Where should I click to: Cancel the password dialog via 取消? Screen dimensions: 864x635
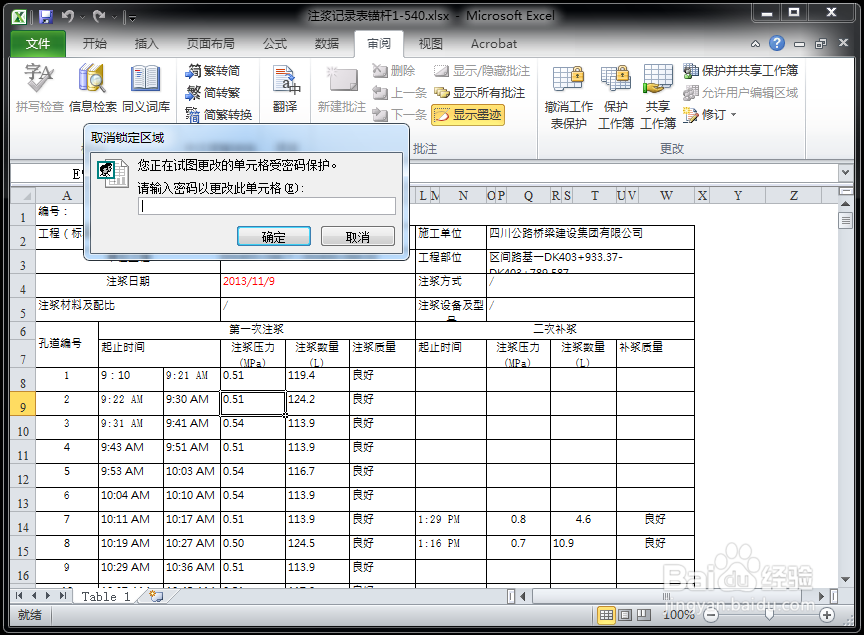(358, 236)
